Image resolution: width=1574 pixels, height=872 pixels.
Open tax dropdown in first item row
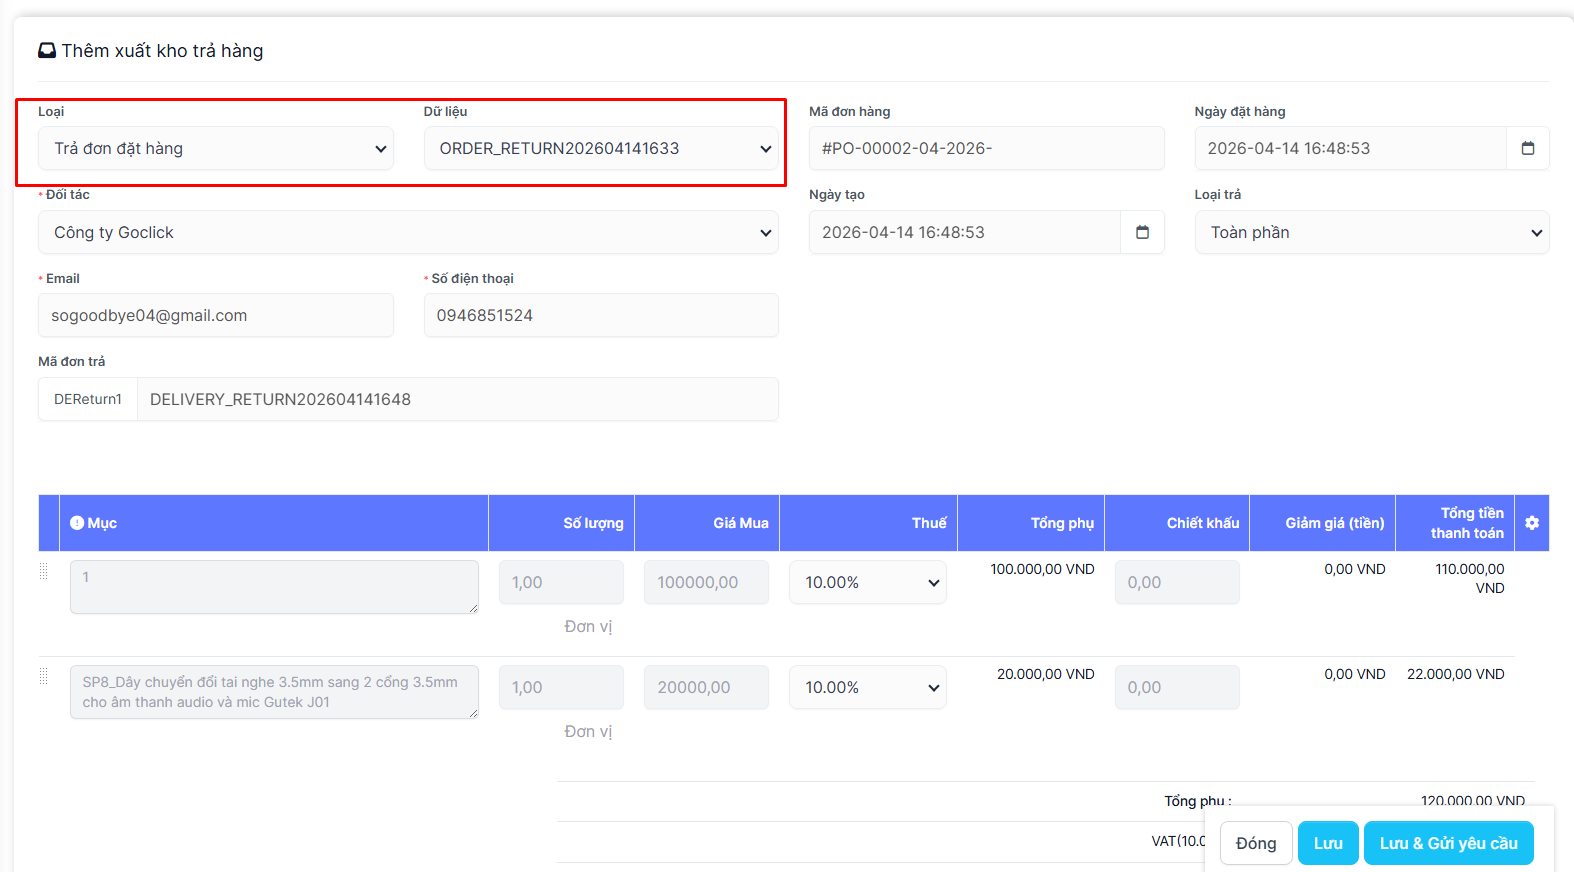tap(867, 582)
